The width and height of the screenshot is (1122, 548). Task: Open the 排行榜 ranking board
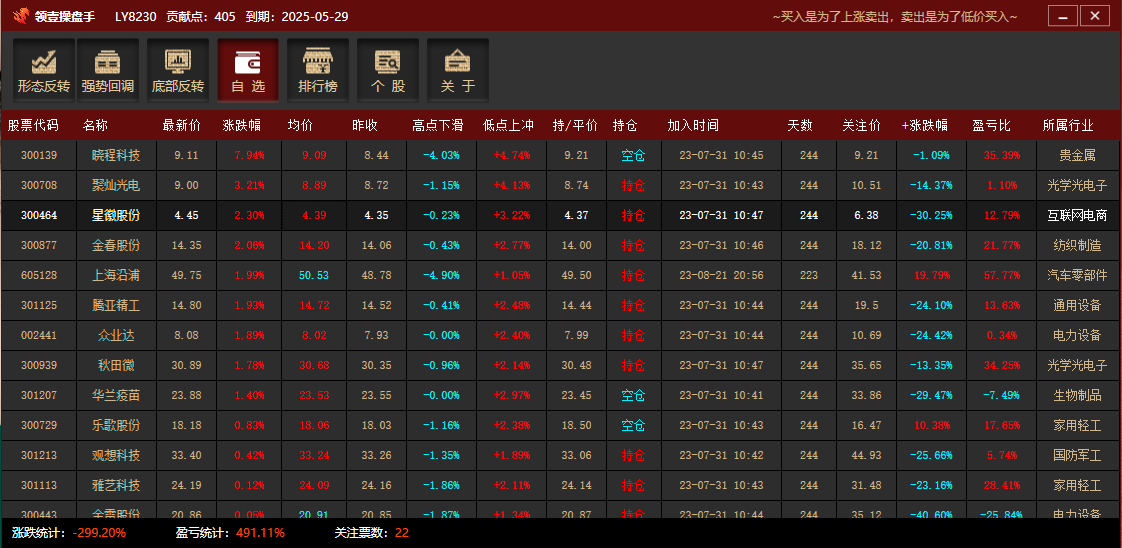[x=318, y=70]
